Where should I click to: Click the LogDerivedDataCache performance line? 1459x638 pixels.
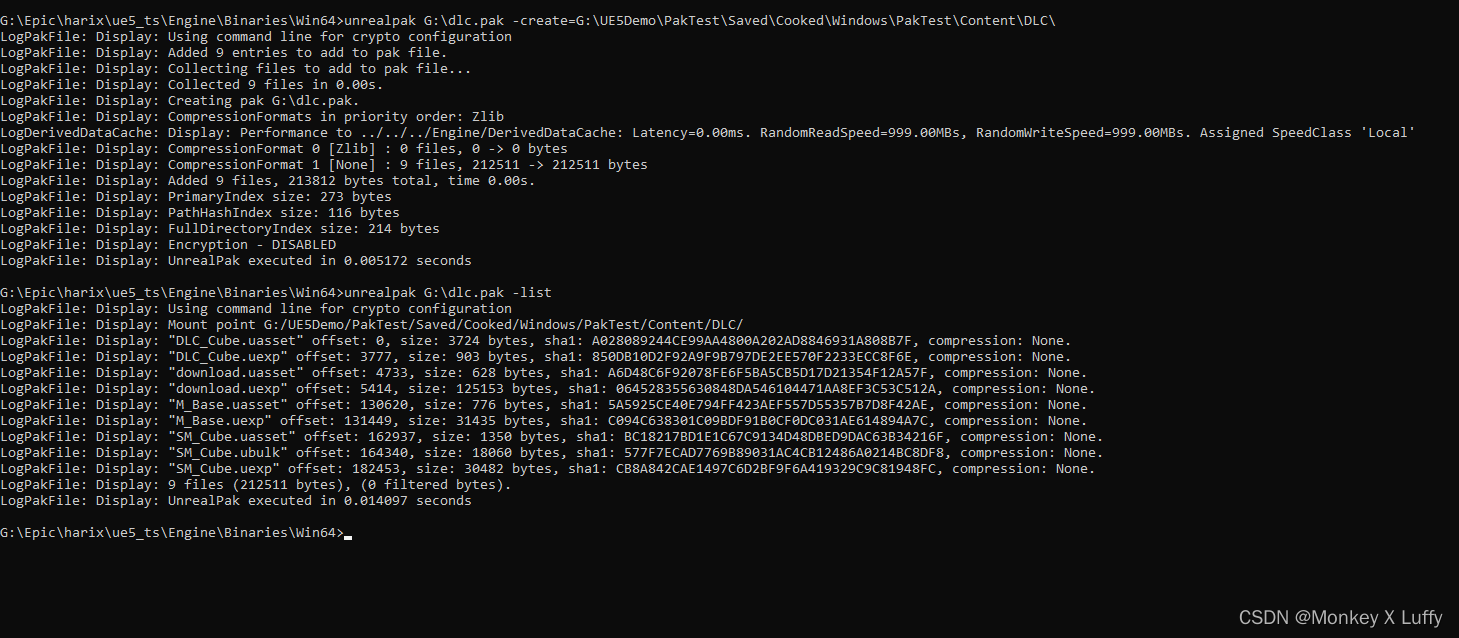click(708, 132)
